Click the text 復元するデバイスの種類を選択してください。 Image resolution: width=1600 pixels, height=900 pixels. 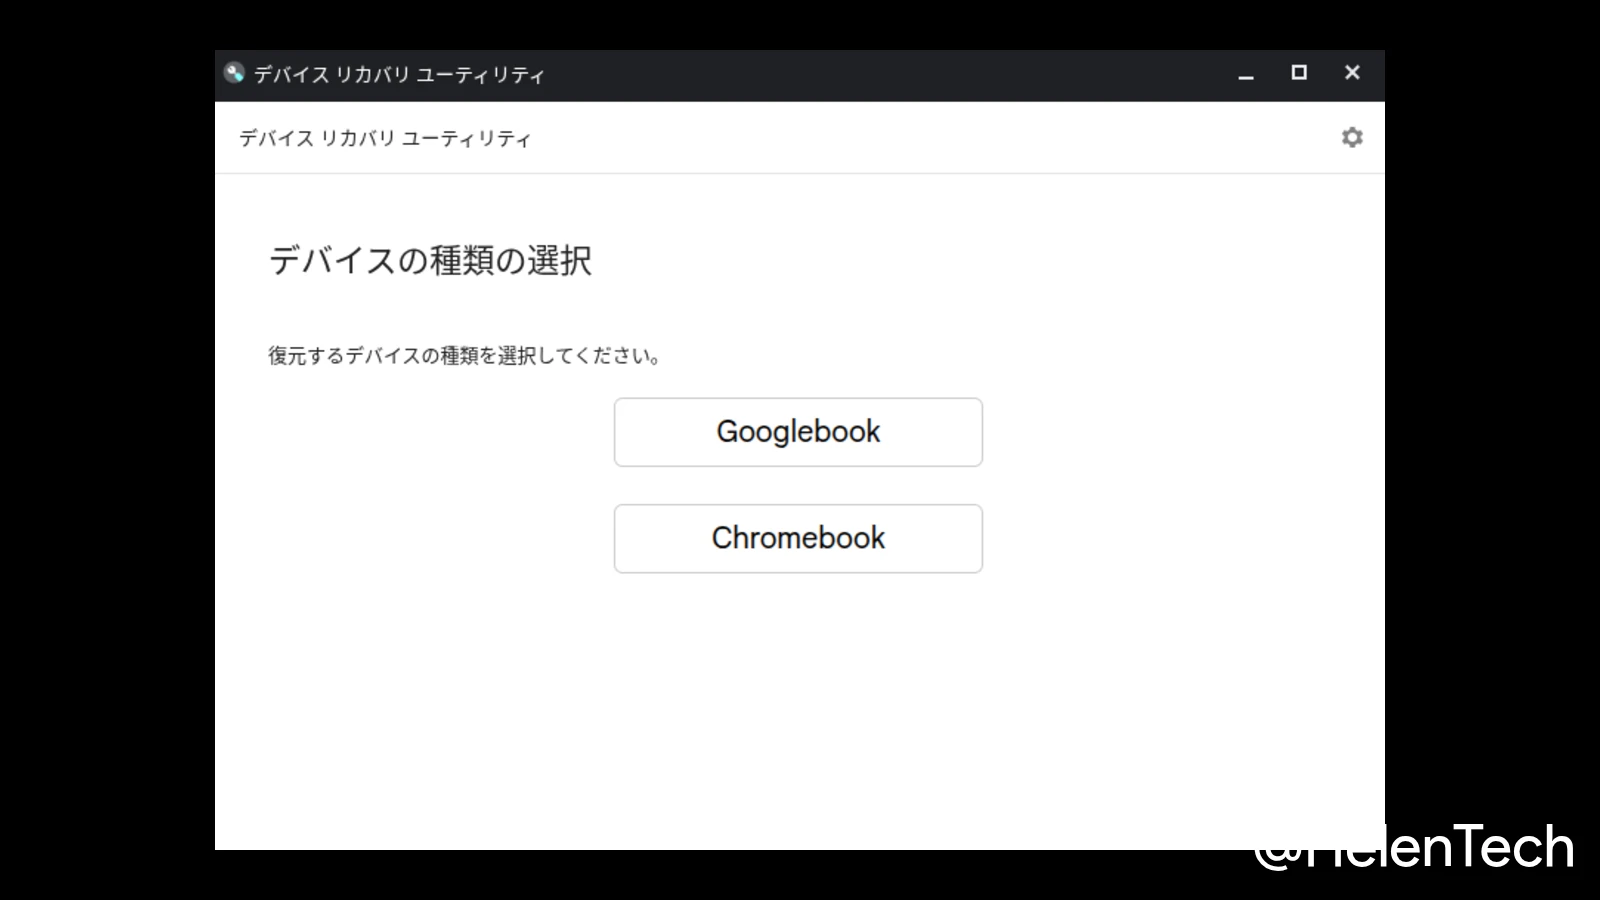[465, 356]
